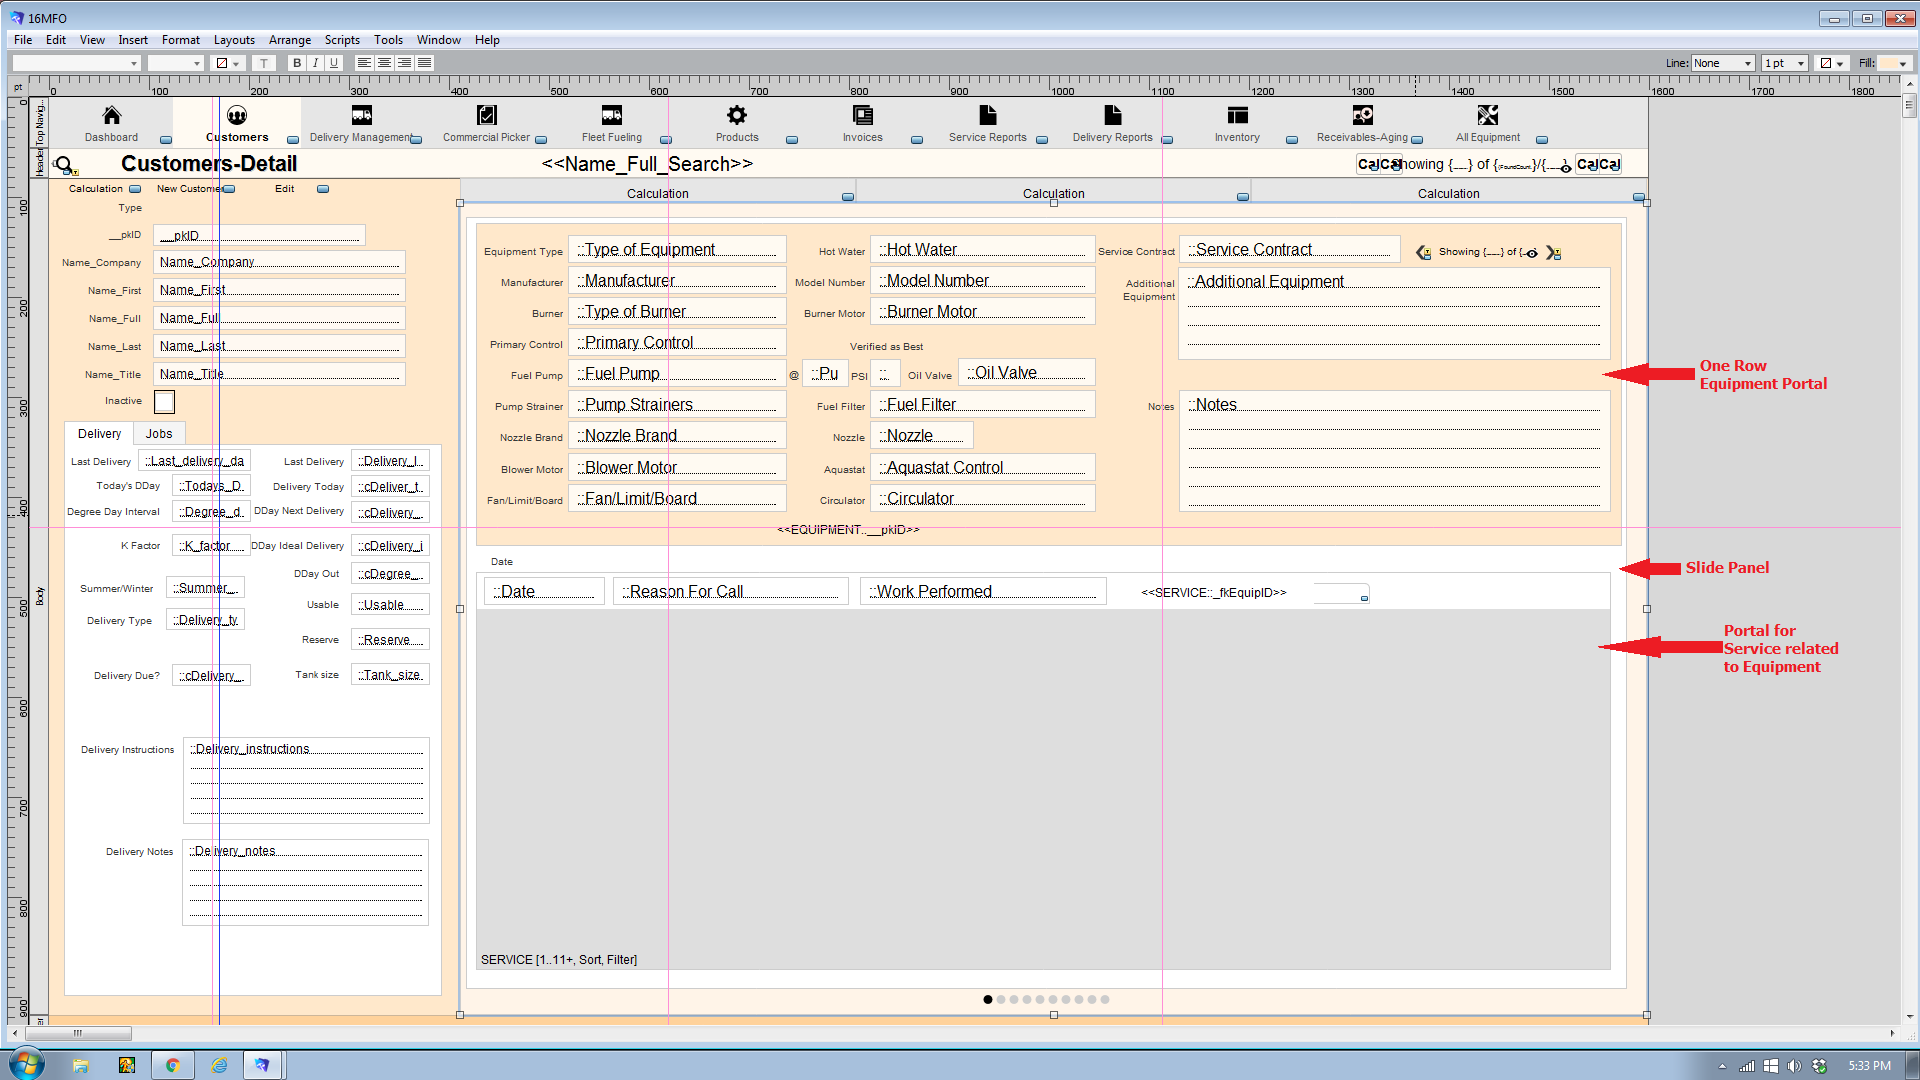Select the Service Reports icon
The width and height of the screenshot is (1920, 1080).
click(x=988, y=116)
